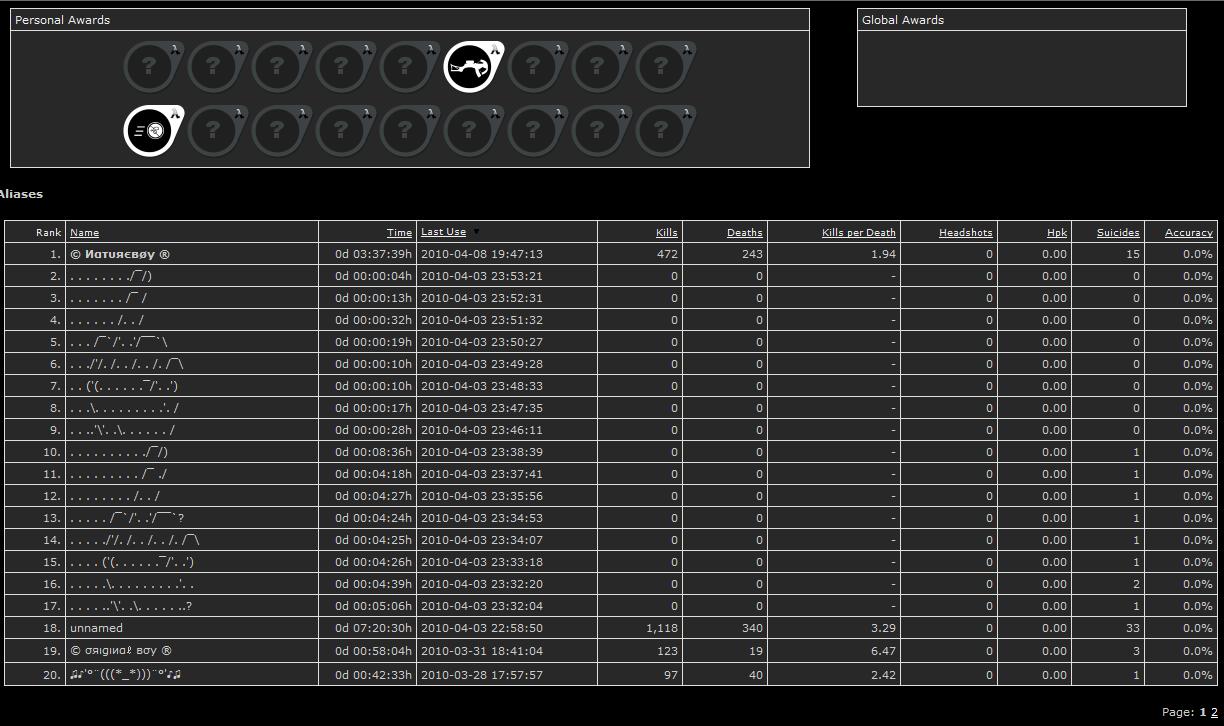Image resolution: width=1224 pixels, height=726 pixels.
Task: Sort the table by Suicides
Action: [1117, 233]
